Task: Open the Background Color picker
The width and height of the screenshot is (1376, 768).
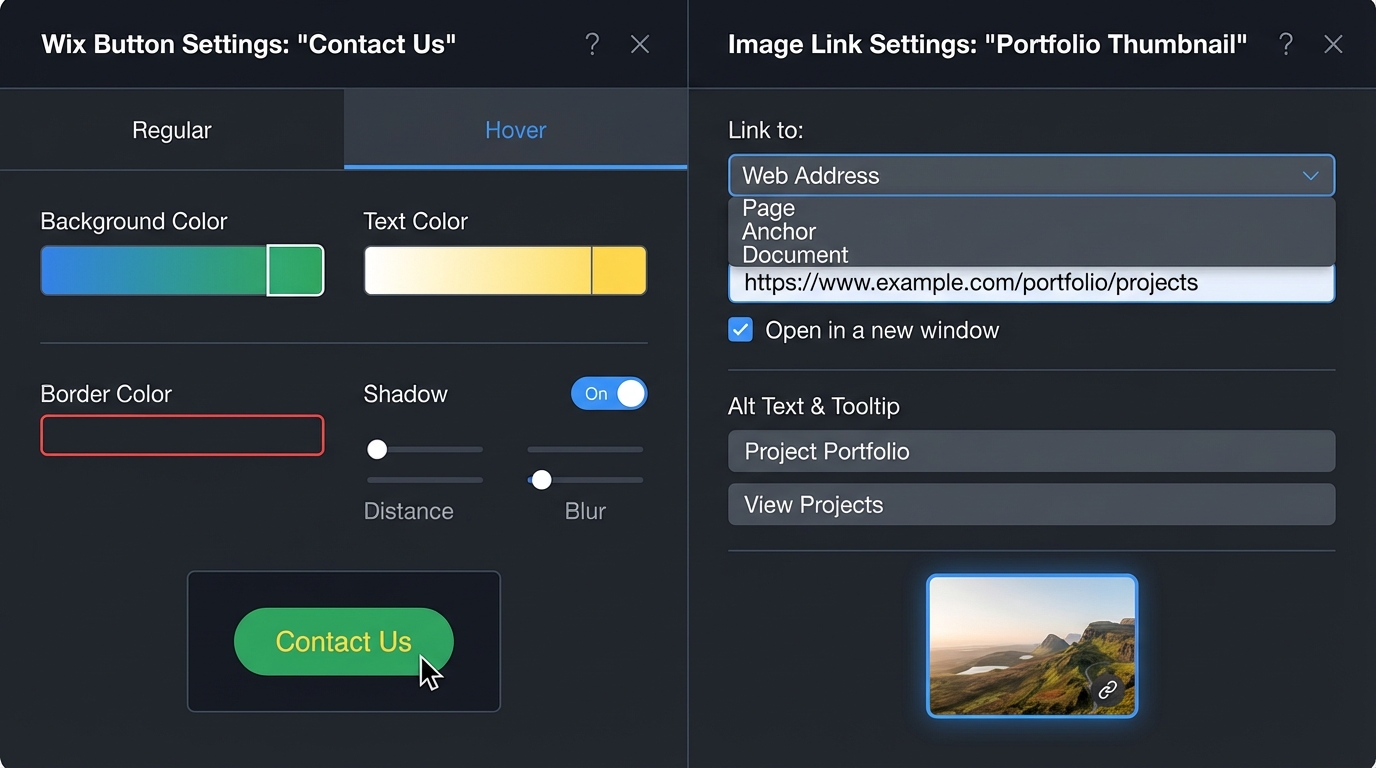Action: pos(182,270)
